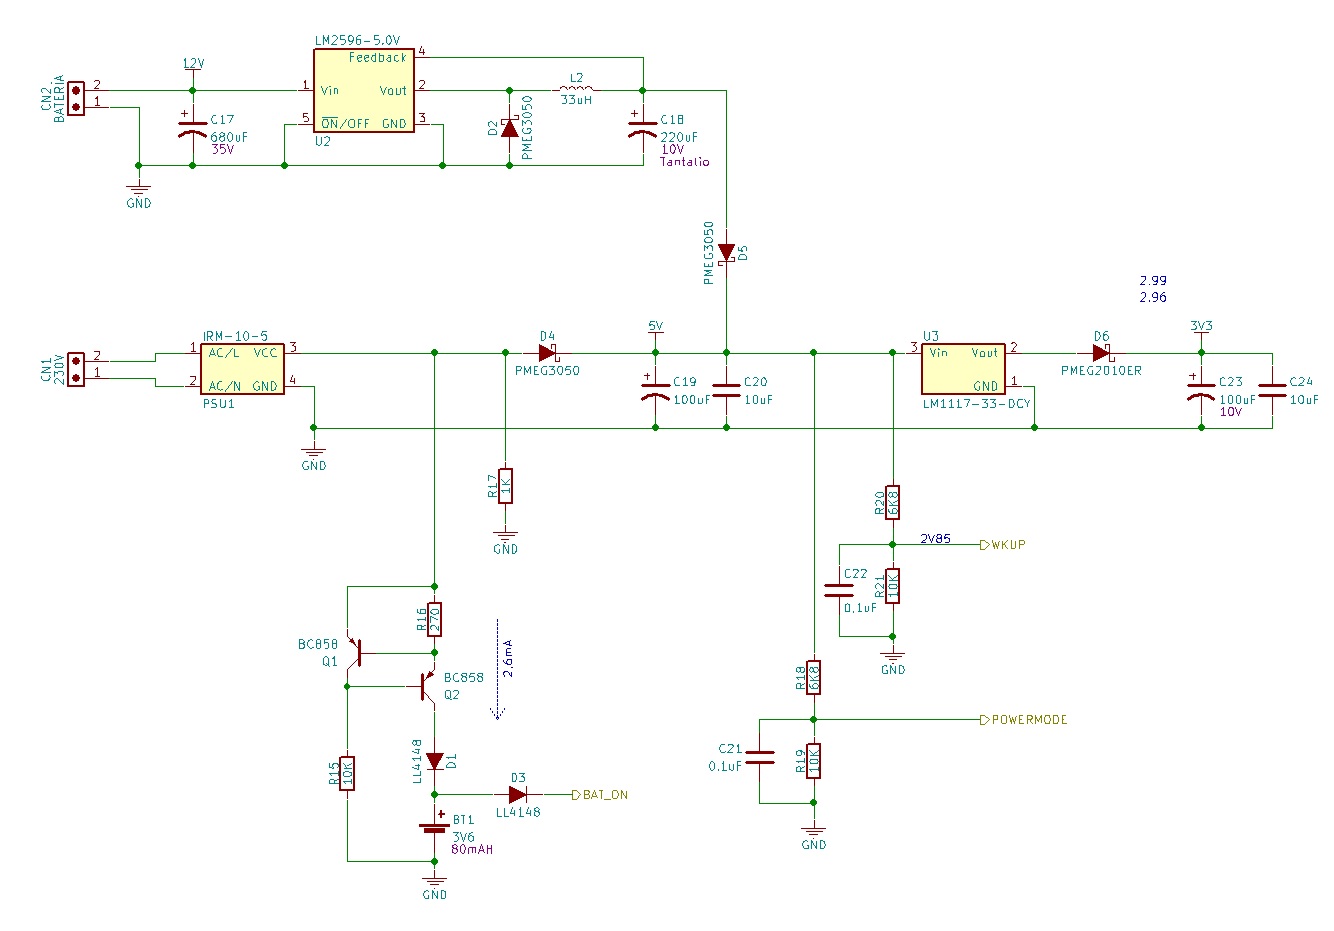Image resolution: width=1334 pixels, height=931 pixels.
Task: Select the D4 PMEG3050 diode symbol
Action: coord(547,352)
